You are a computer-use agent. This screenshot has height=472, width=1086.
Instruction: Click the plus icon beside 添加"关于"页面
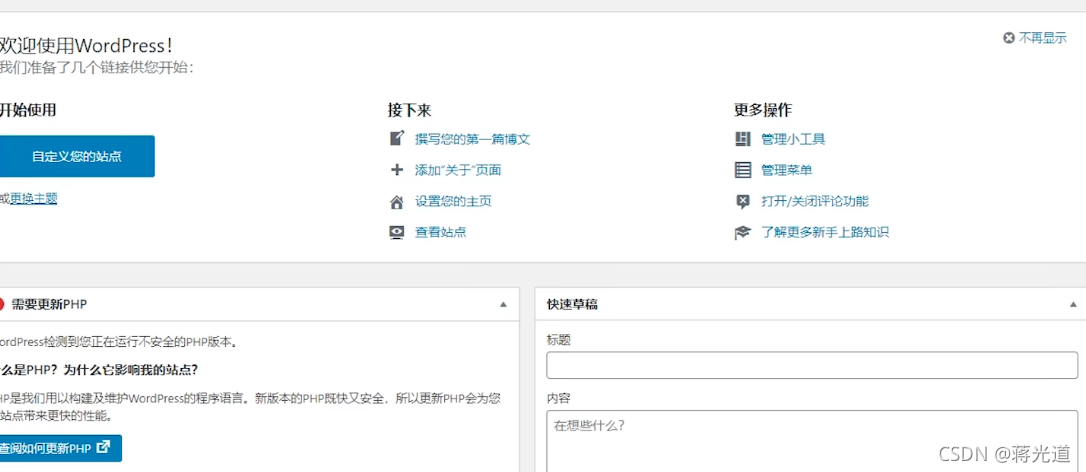click(397, 170)
